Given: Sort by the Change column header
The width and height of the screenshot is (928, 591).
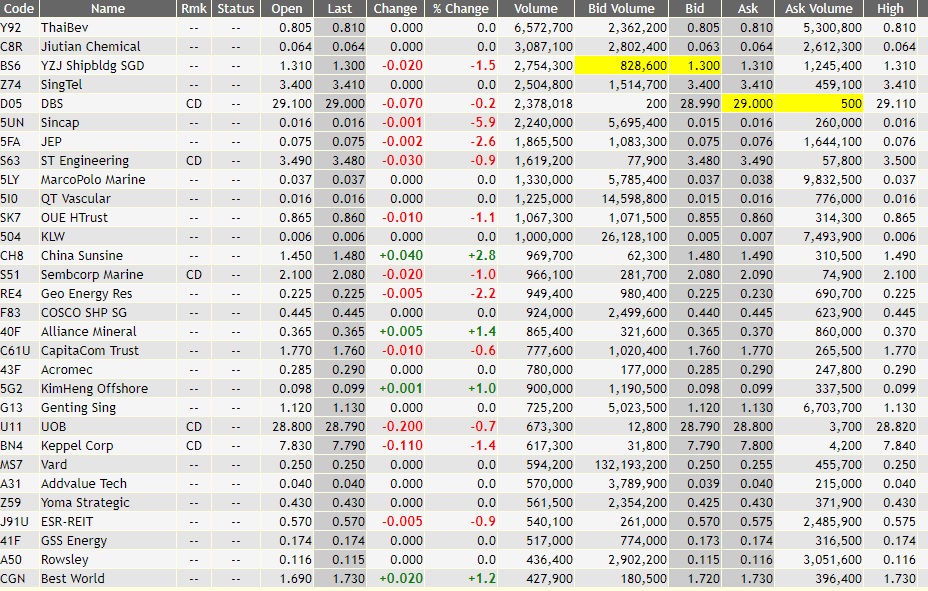Looking at the screenshot, I should (x=395, y=8).
